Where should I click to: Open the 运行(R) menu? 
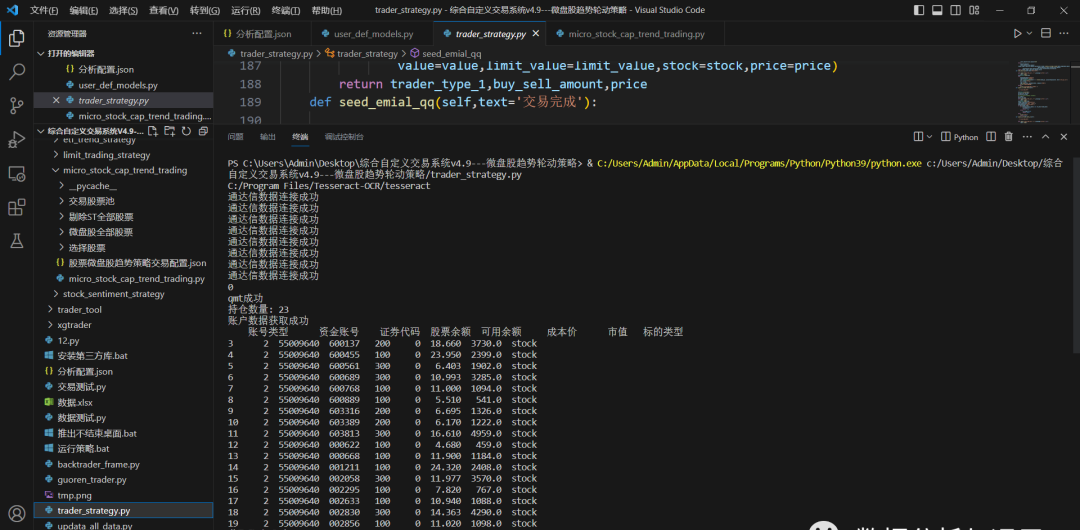[x=246, y=10]
